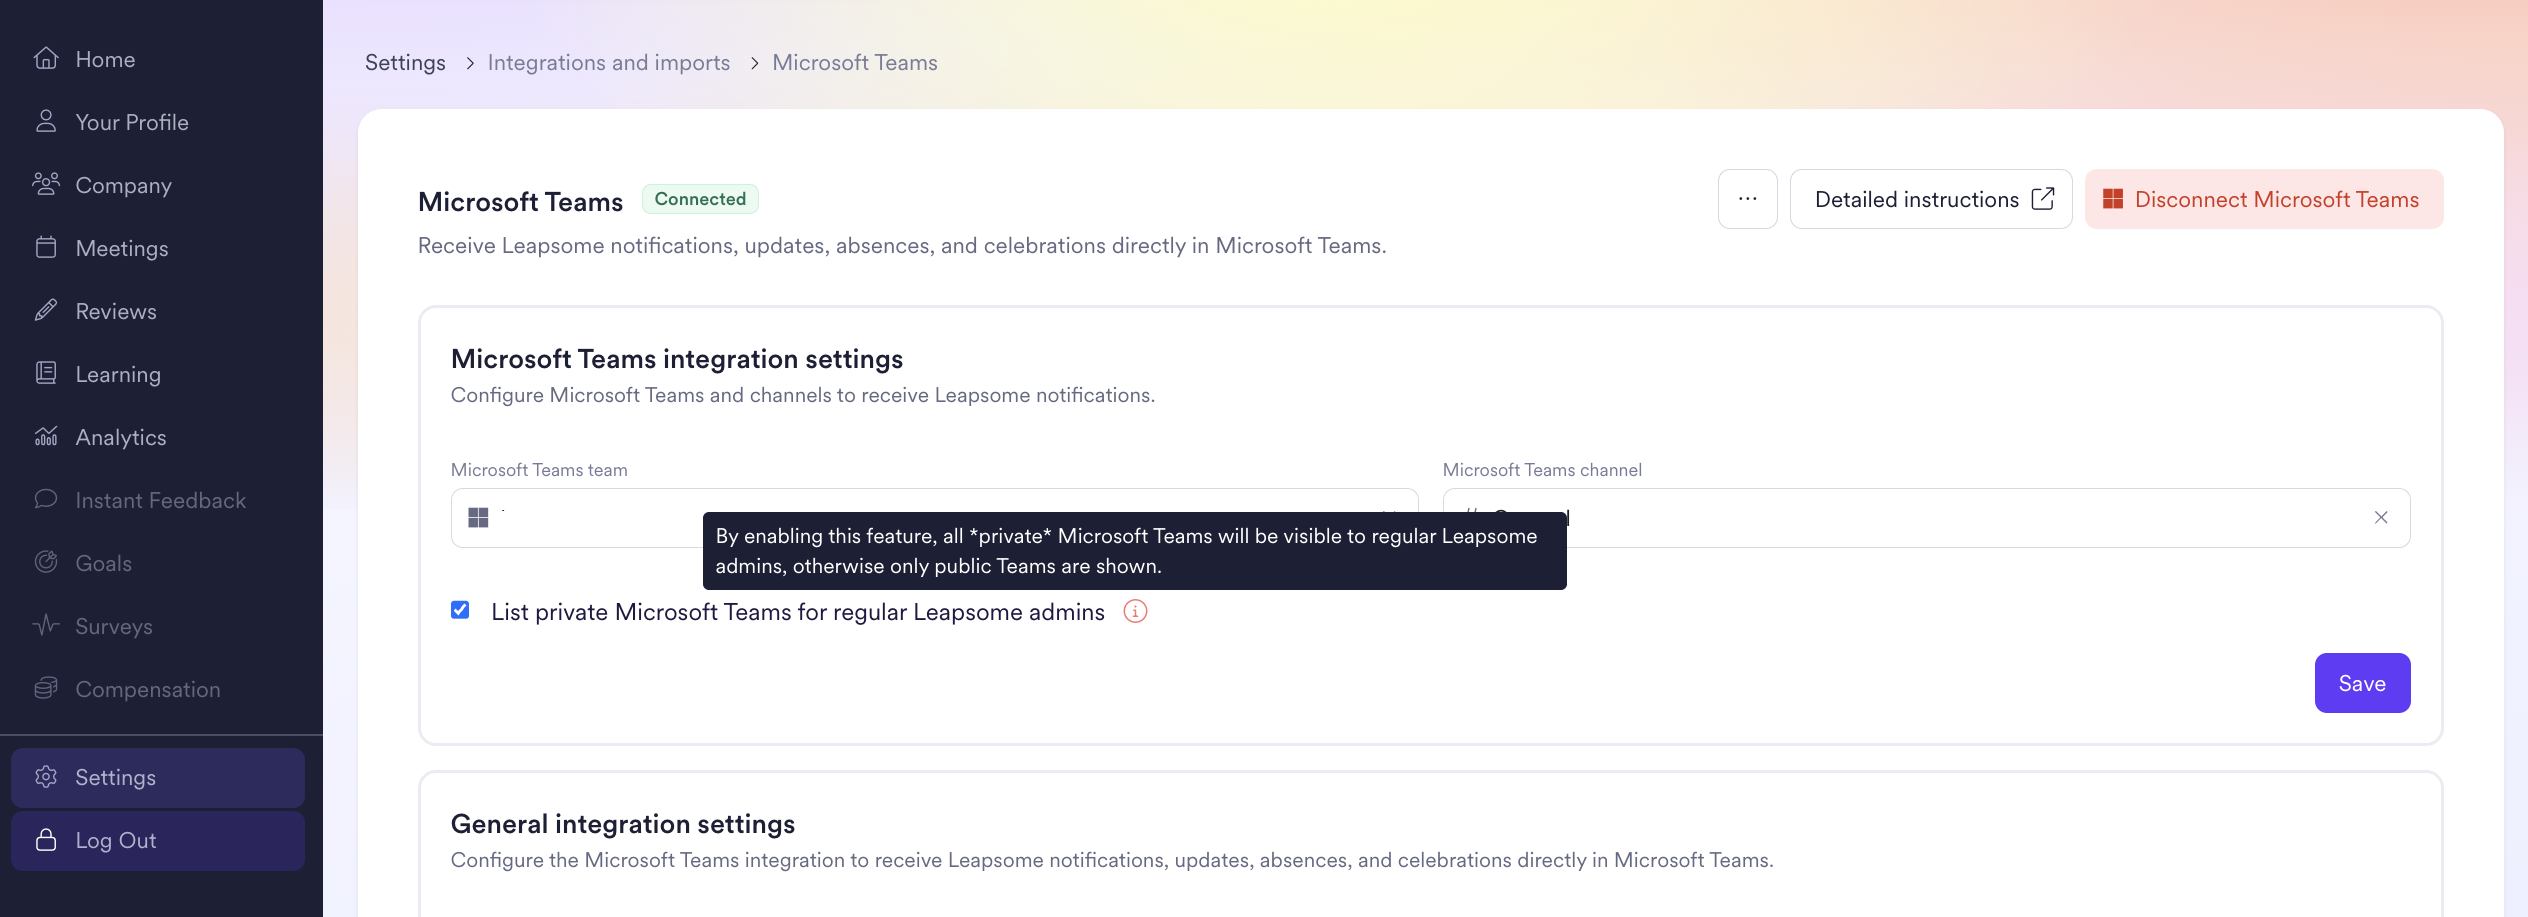The width and height of the screenshot is (2528, 917).
Task: Click the Save button
Action: tap(2361, 683)
